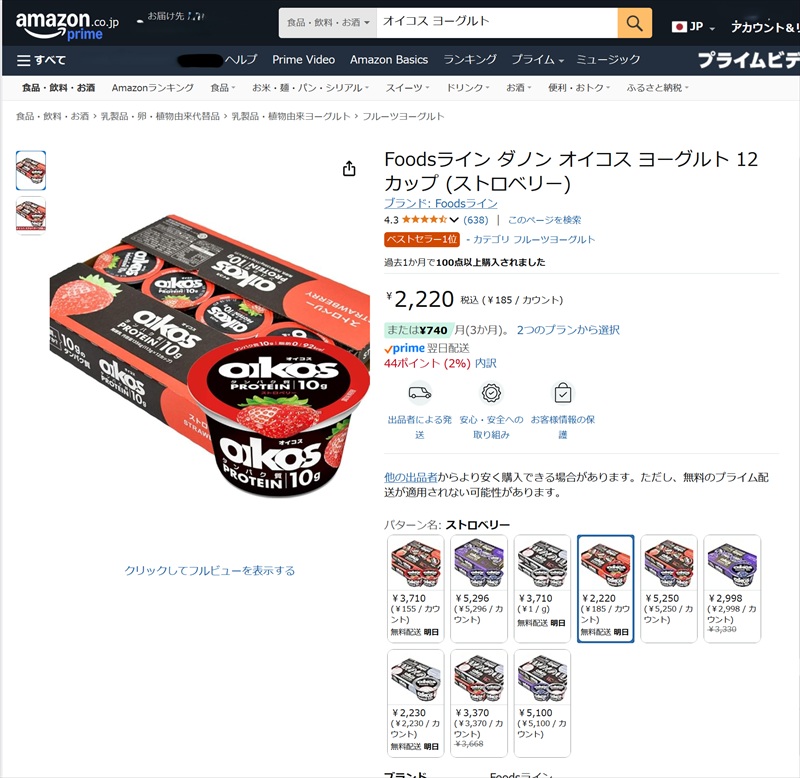Image resolution: width=800 pixels, height=778 pixels.
Task: Click 2つのプランから選択 link
Action: point(568,330)
